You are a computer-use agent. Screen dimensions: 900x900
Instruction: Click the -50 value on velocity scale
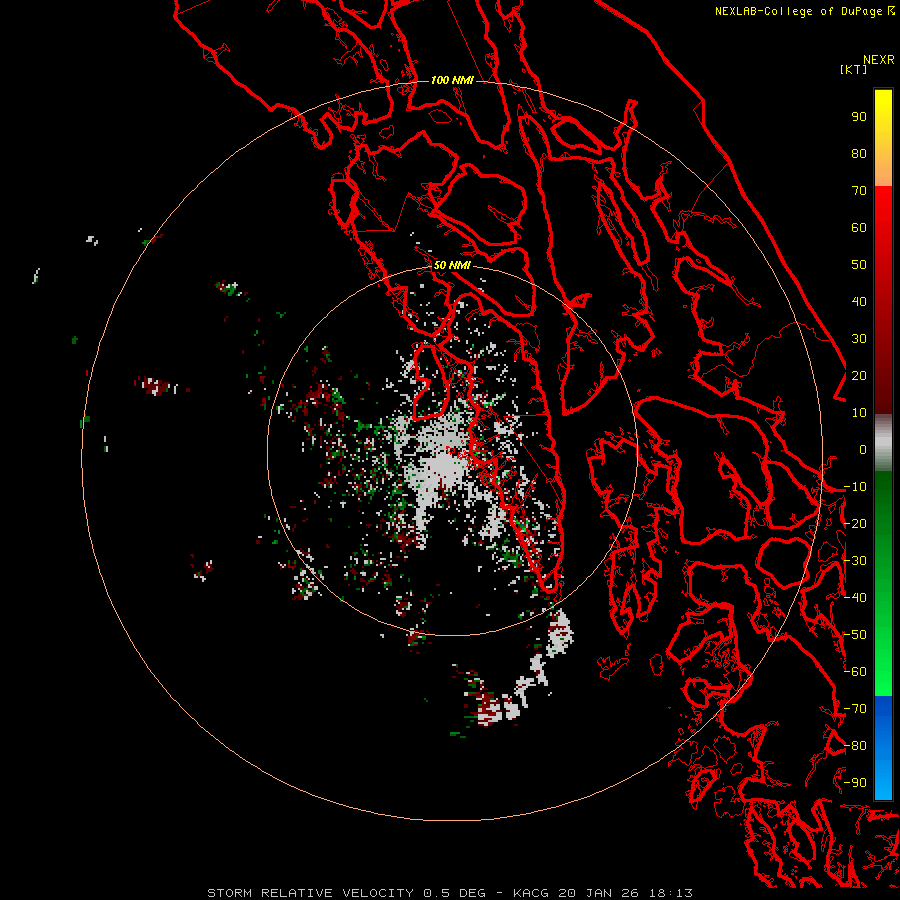(855, 635)
